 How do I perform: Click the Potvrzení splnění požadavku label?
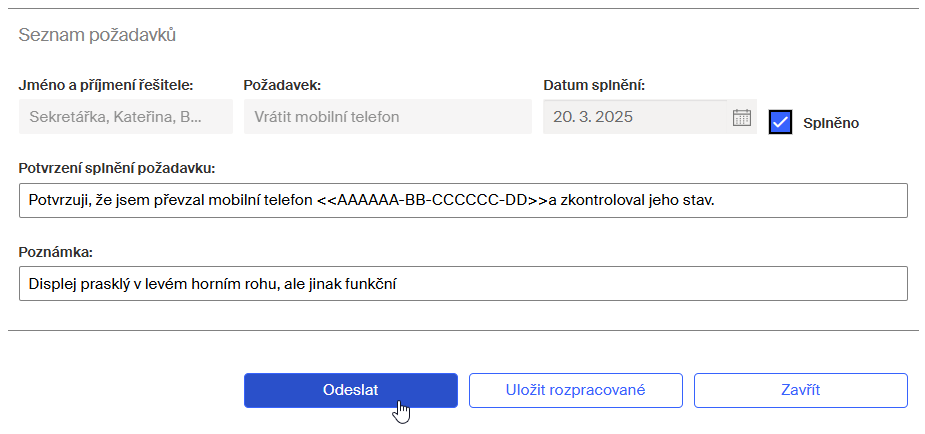click(x=117, y=169)
